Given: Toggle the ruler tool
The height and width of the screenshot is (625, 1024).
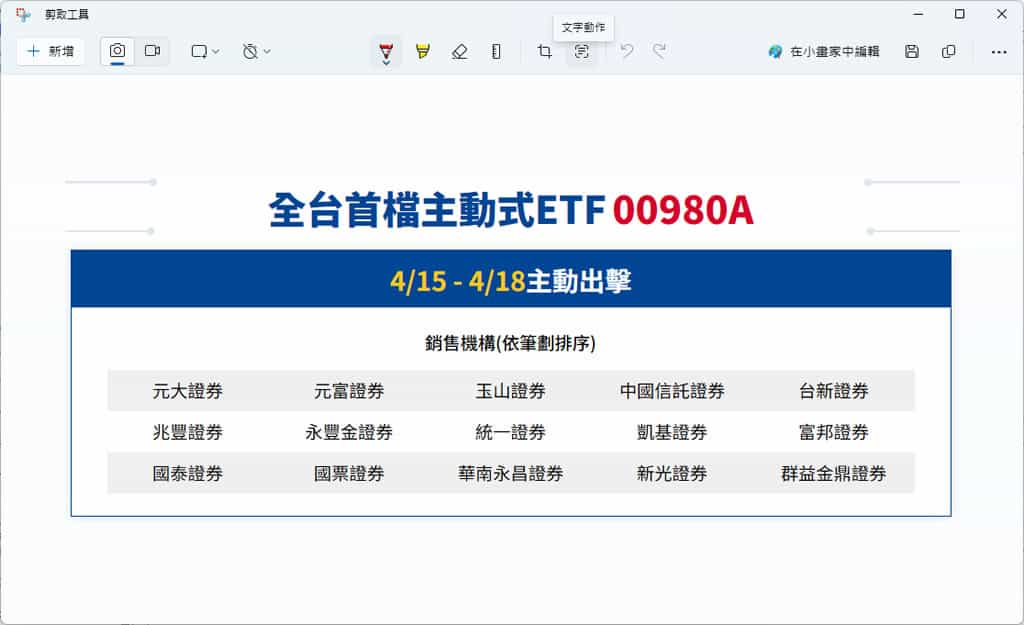Looking at the screenshot, I should (496, 51).
